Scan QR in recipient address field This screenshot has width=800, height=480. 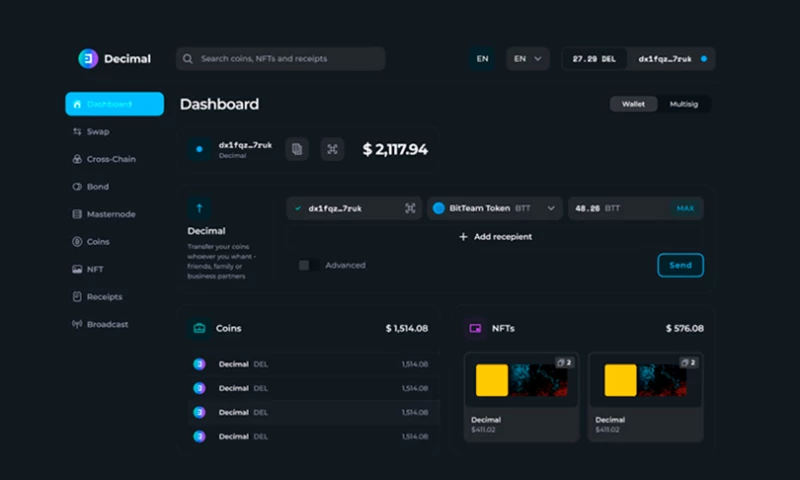(x=410, y=208)
